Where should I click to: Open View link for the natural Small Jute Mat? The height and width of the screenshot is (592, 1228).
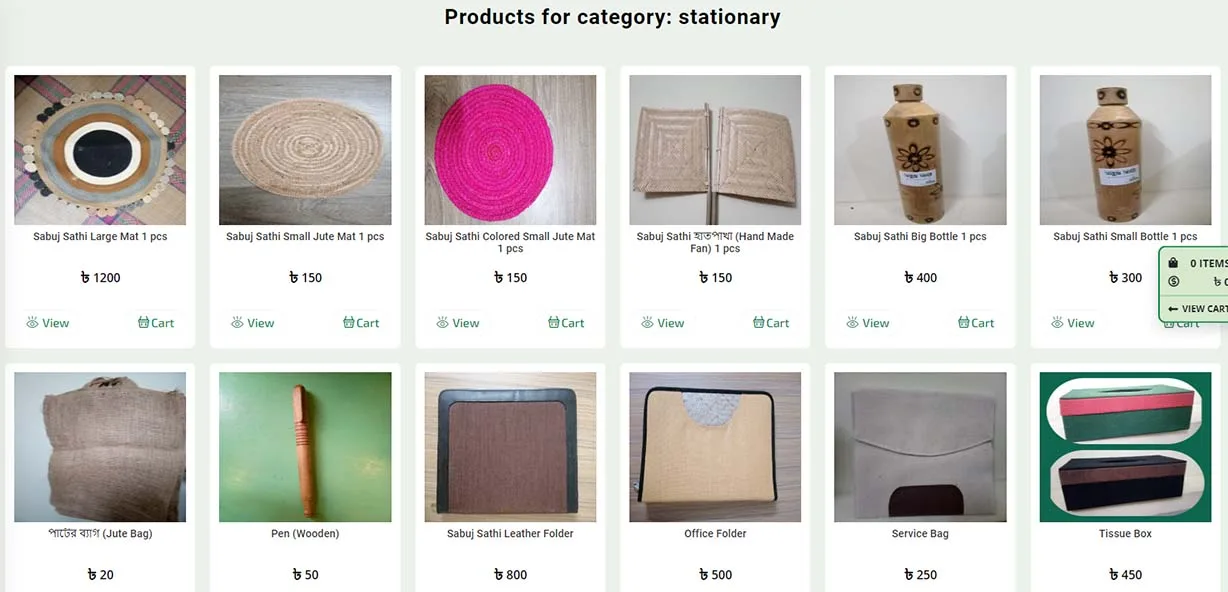[x=252, y=322]
